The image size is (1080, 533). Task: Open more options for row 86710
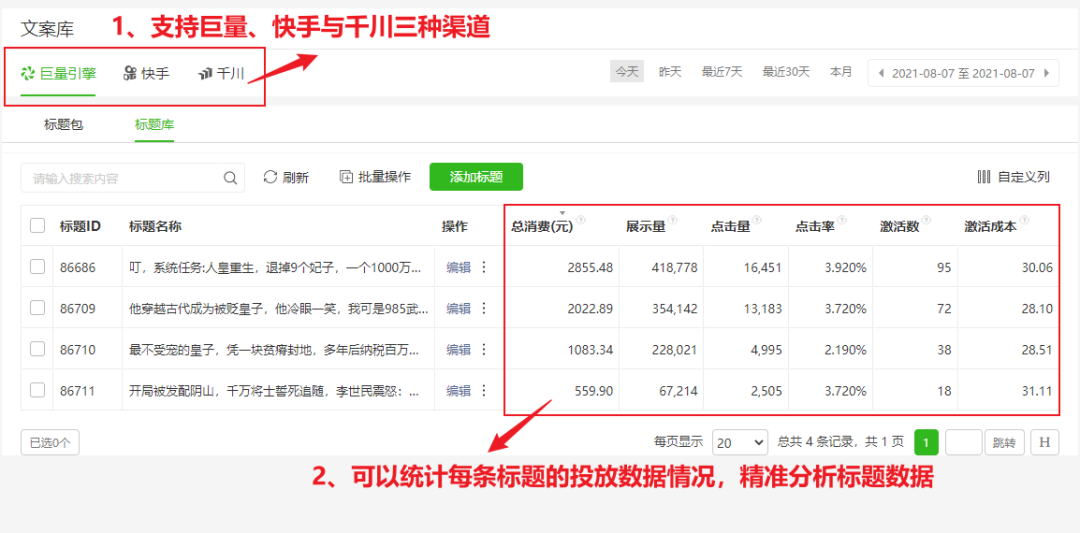click(x=484, y=350)
